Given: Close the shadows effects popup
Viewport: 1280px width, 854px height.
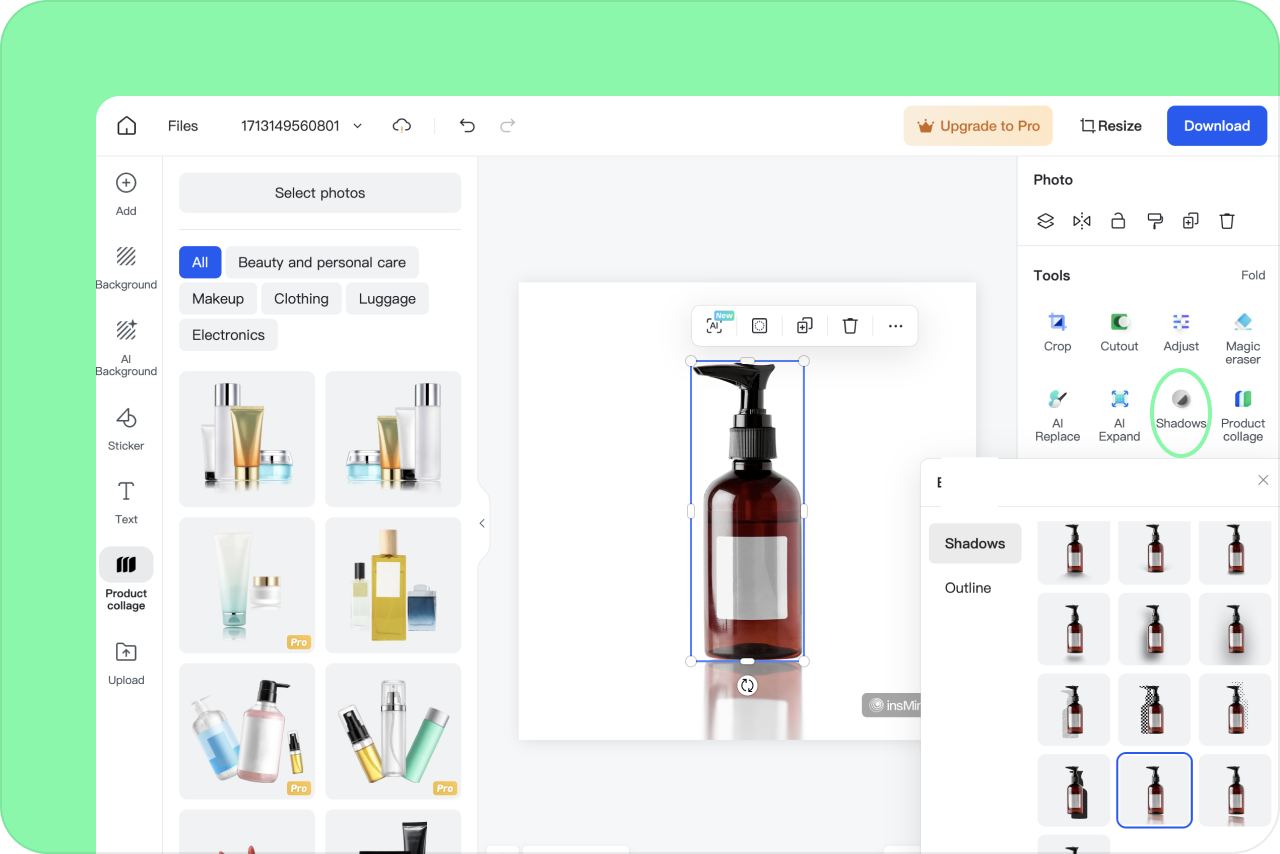Looking at the screenshot, I should [1263, 481].
